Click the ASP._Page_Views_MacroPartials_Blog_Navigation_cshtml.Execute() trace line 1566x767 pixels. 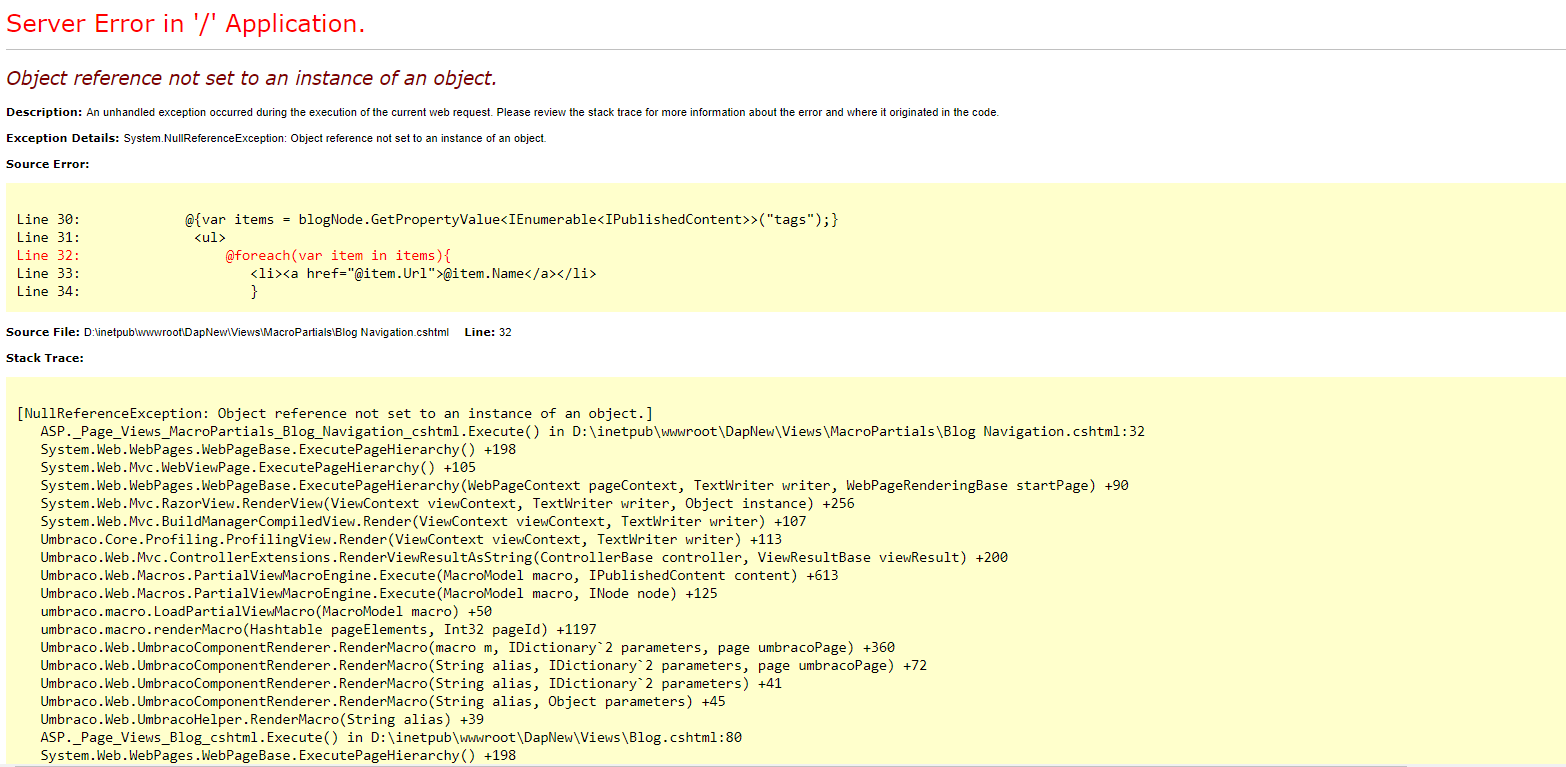(x=592, y=431)
